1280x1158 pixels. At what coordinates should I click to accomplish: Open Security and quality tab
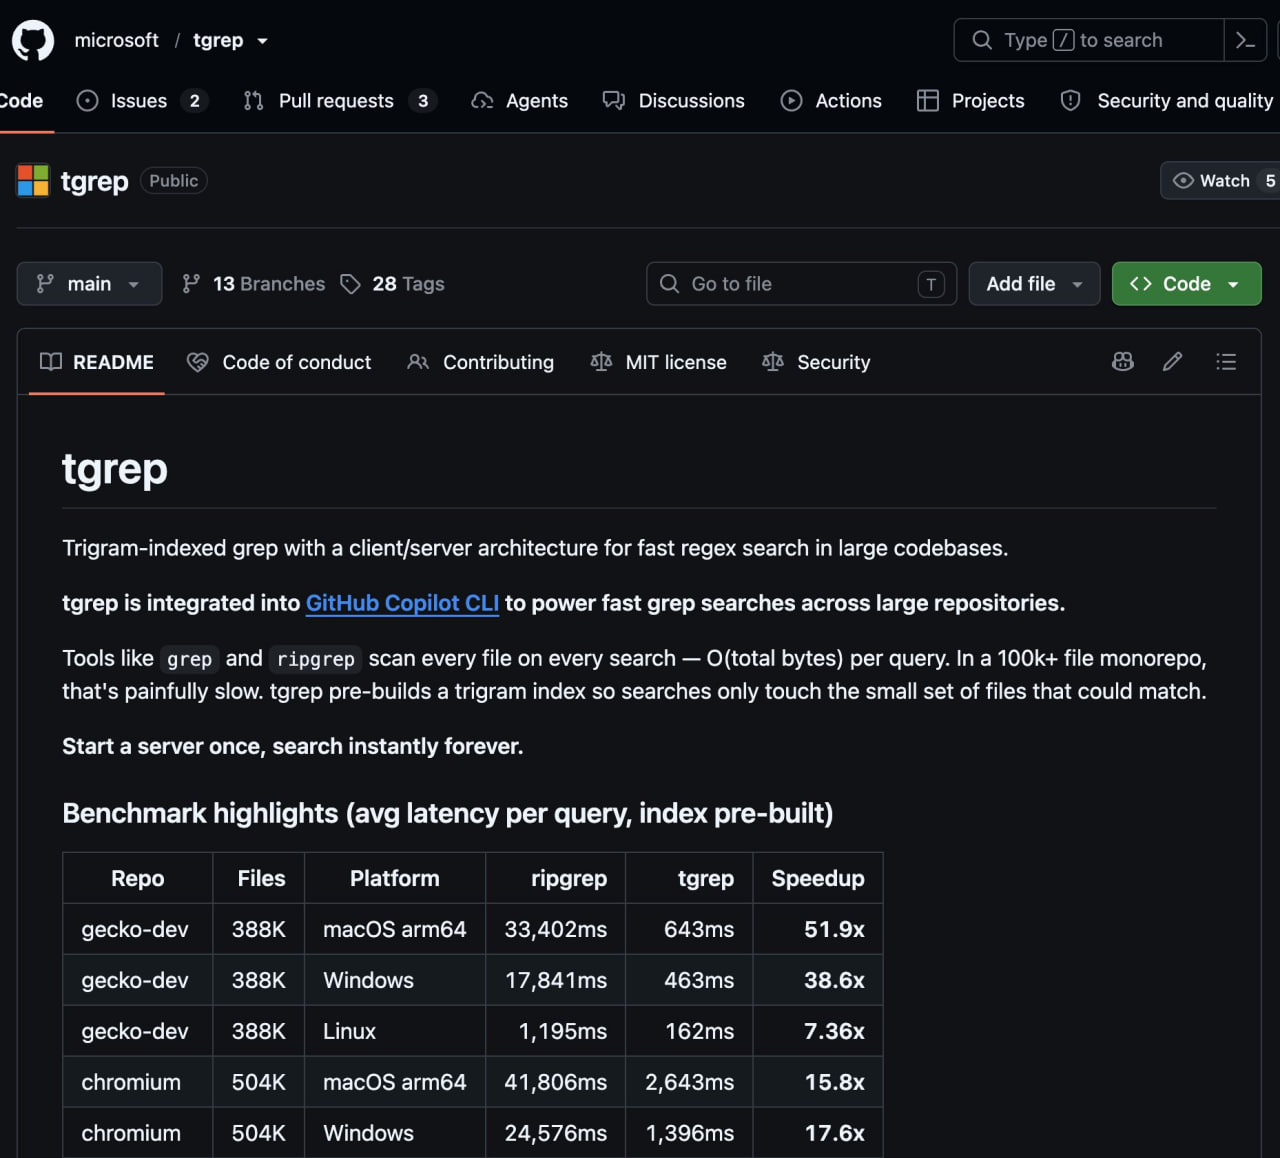pos(1167,101)
